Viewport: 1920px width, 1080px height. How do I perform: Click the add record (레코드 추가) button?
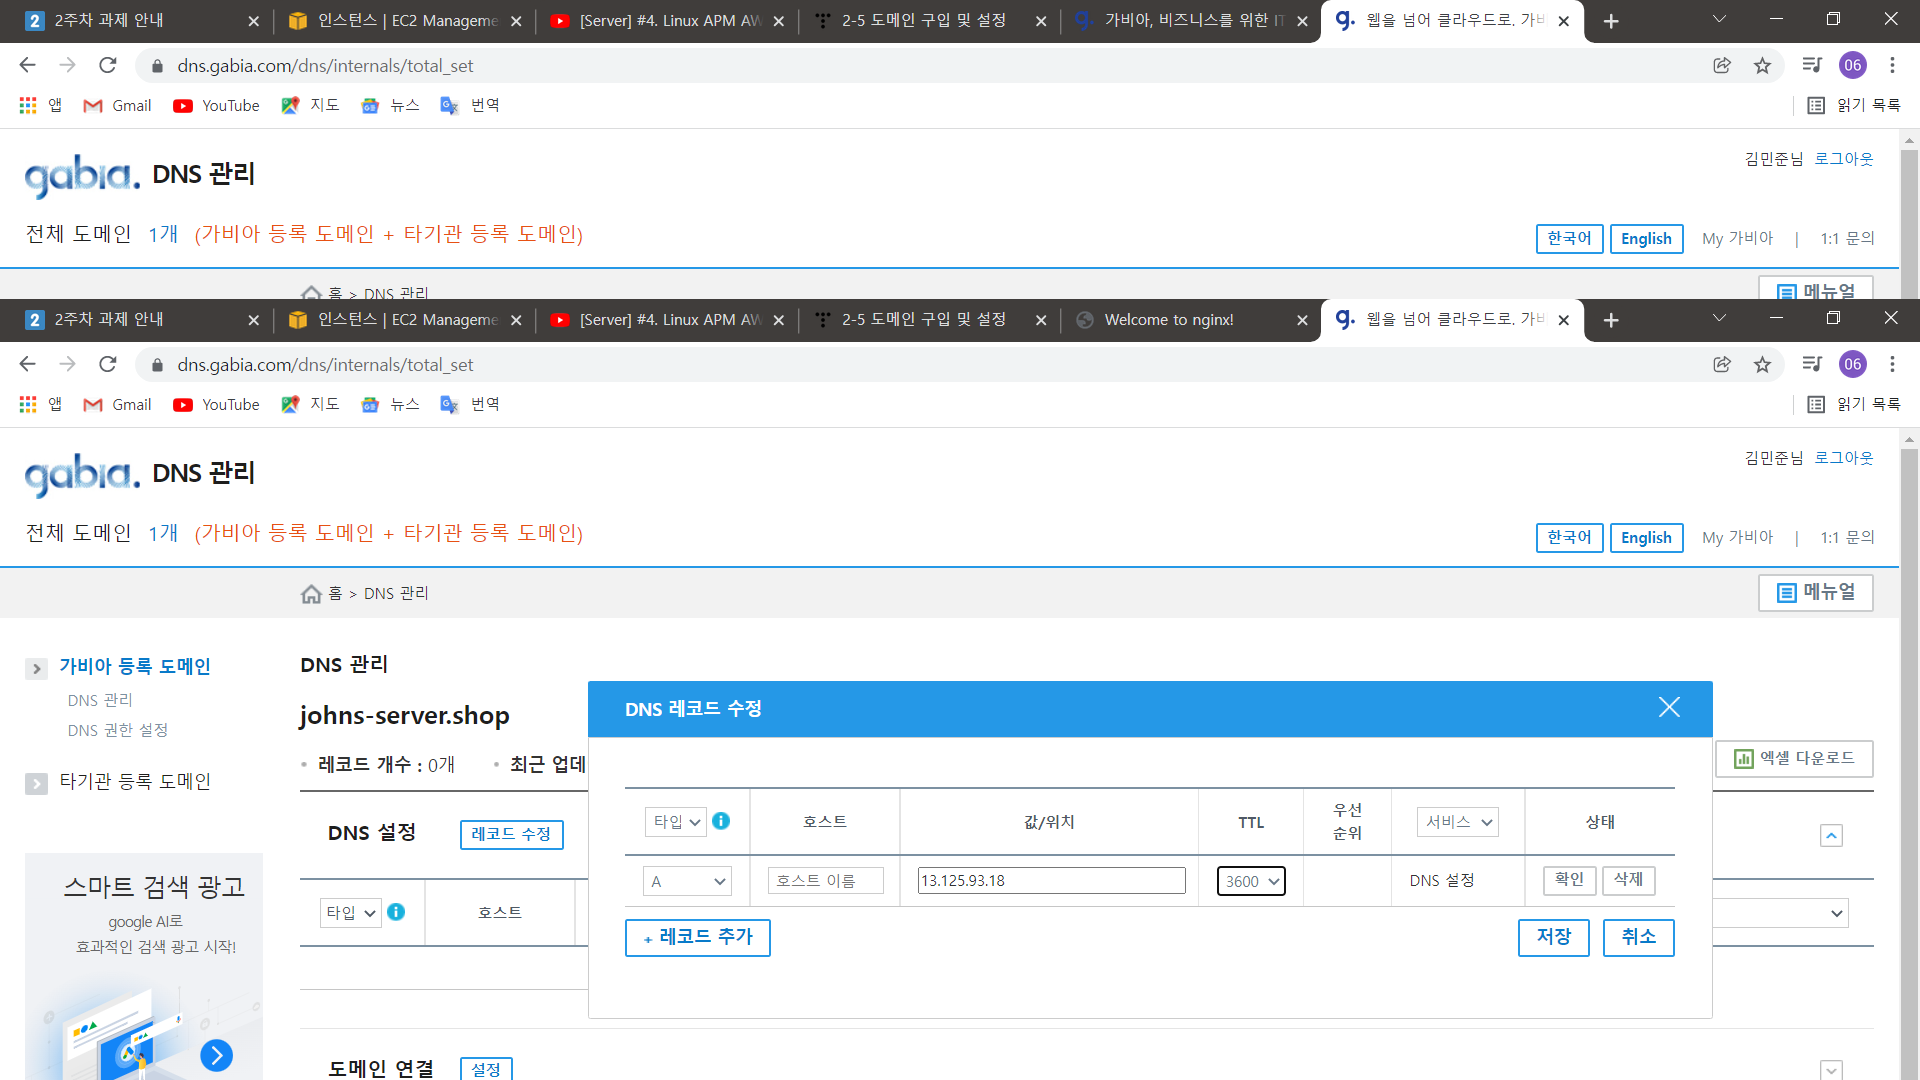click(x=698, y=937)
